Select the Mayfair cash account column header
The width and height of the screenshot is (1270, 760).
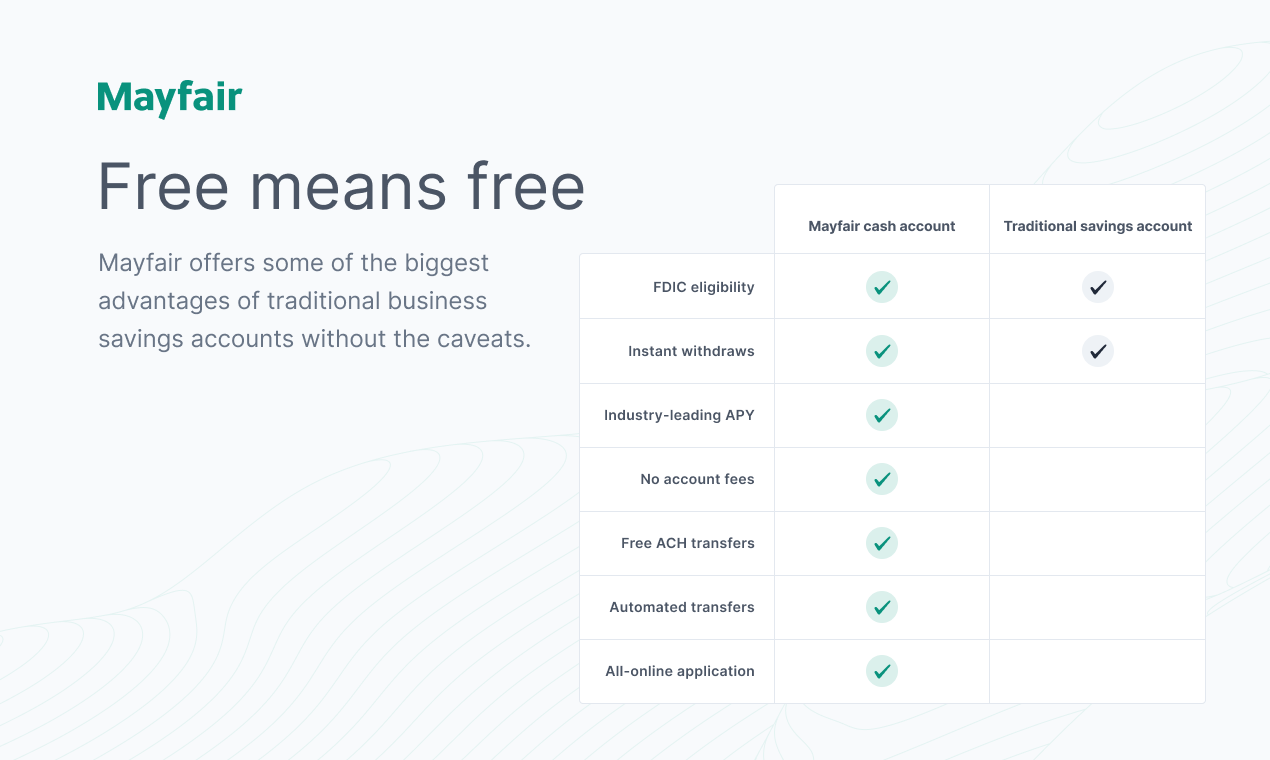coord(882,226)
